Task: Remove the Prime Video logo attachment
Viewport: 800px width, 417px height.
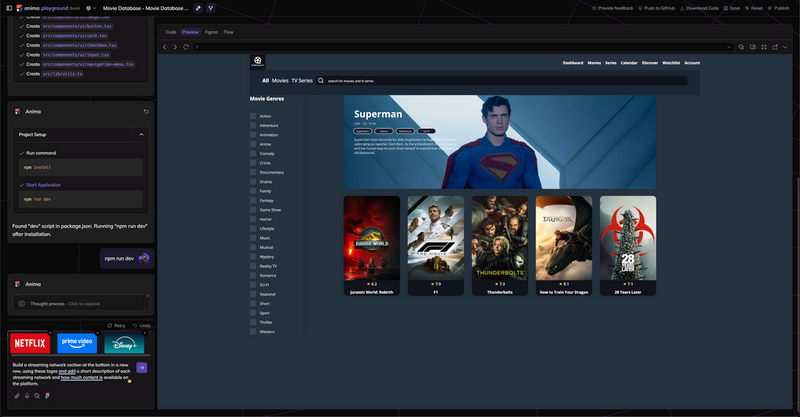Action: 97,333
